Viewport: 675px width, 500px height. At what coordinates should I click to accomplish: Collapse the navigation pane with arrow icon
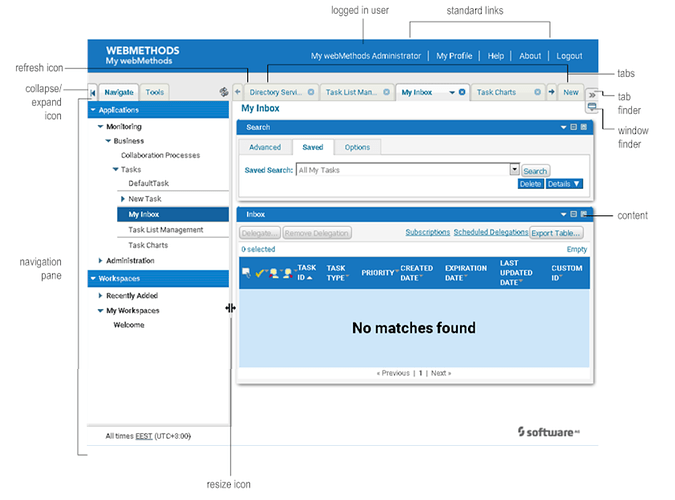93,93
